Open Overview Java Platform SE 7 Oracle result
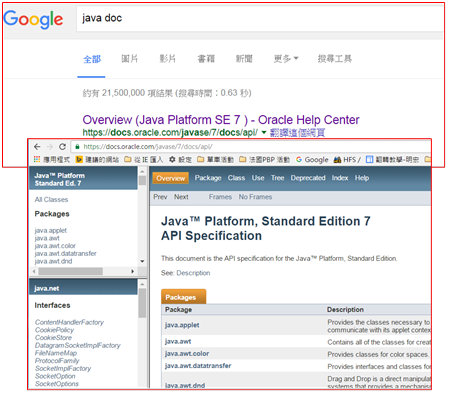Screen dimensions: 449x394 pos(221,120)
